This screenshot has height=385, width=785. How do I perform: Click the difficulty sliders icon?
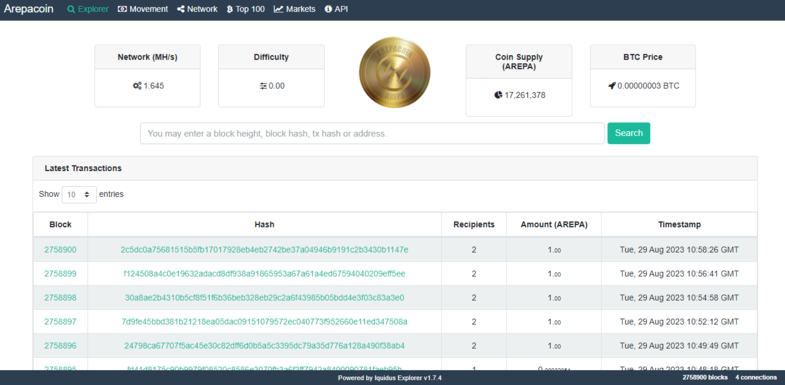(263, 86)
